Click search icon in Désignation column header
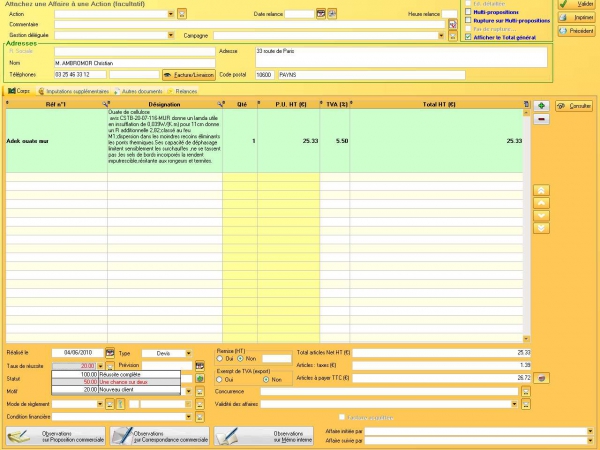The height and width of the screenshot is (450, 600). click(x=220, y=104)
